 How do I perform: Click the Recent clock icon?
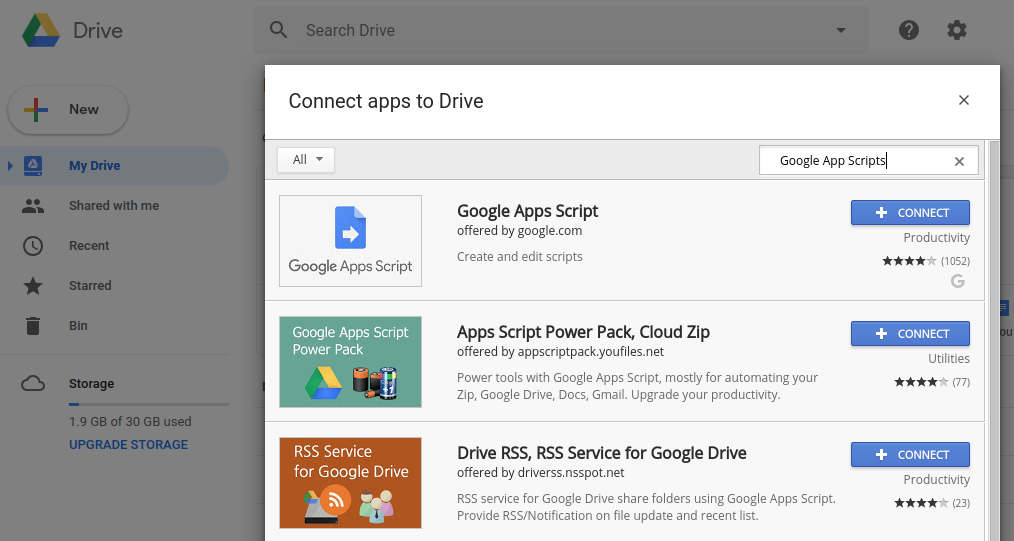33,246
